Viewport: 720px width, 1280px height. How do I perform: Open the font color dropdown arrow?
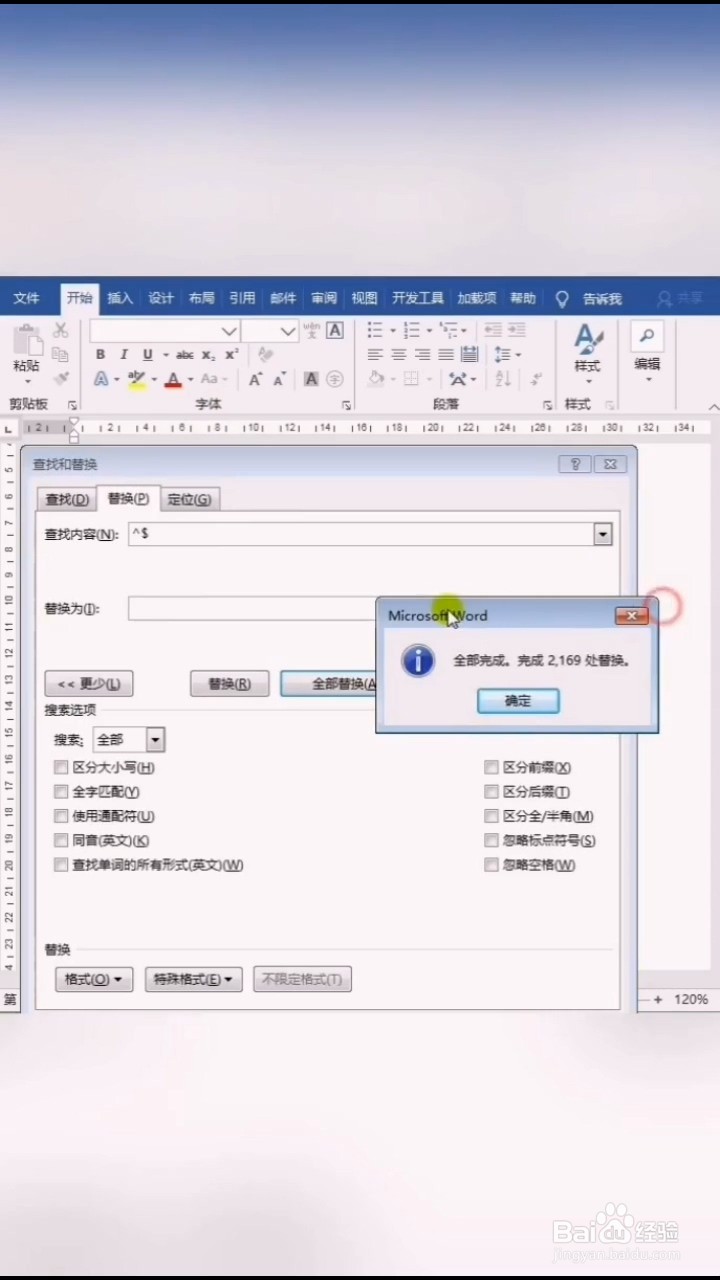coord(189,380)
